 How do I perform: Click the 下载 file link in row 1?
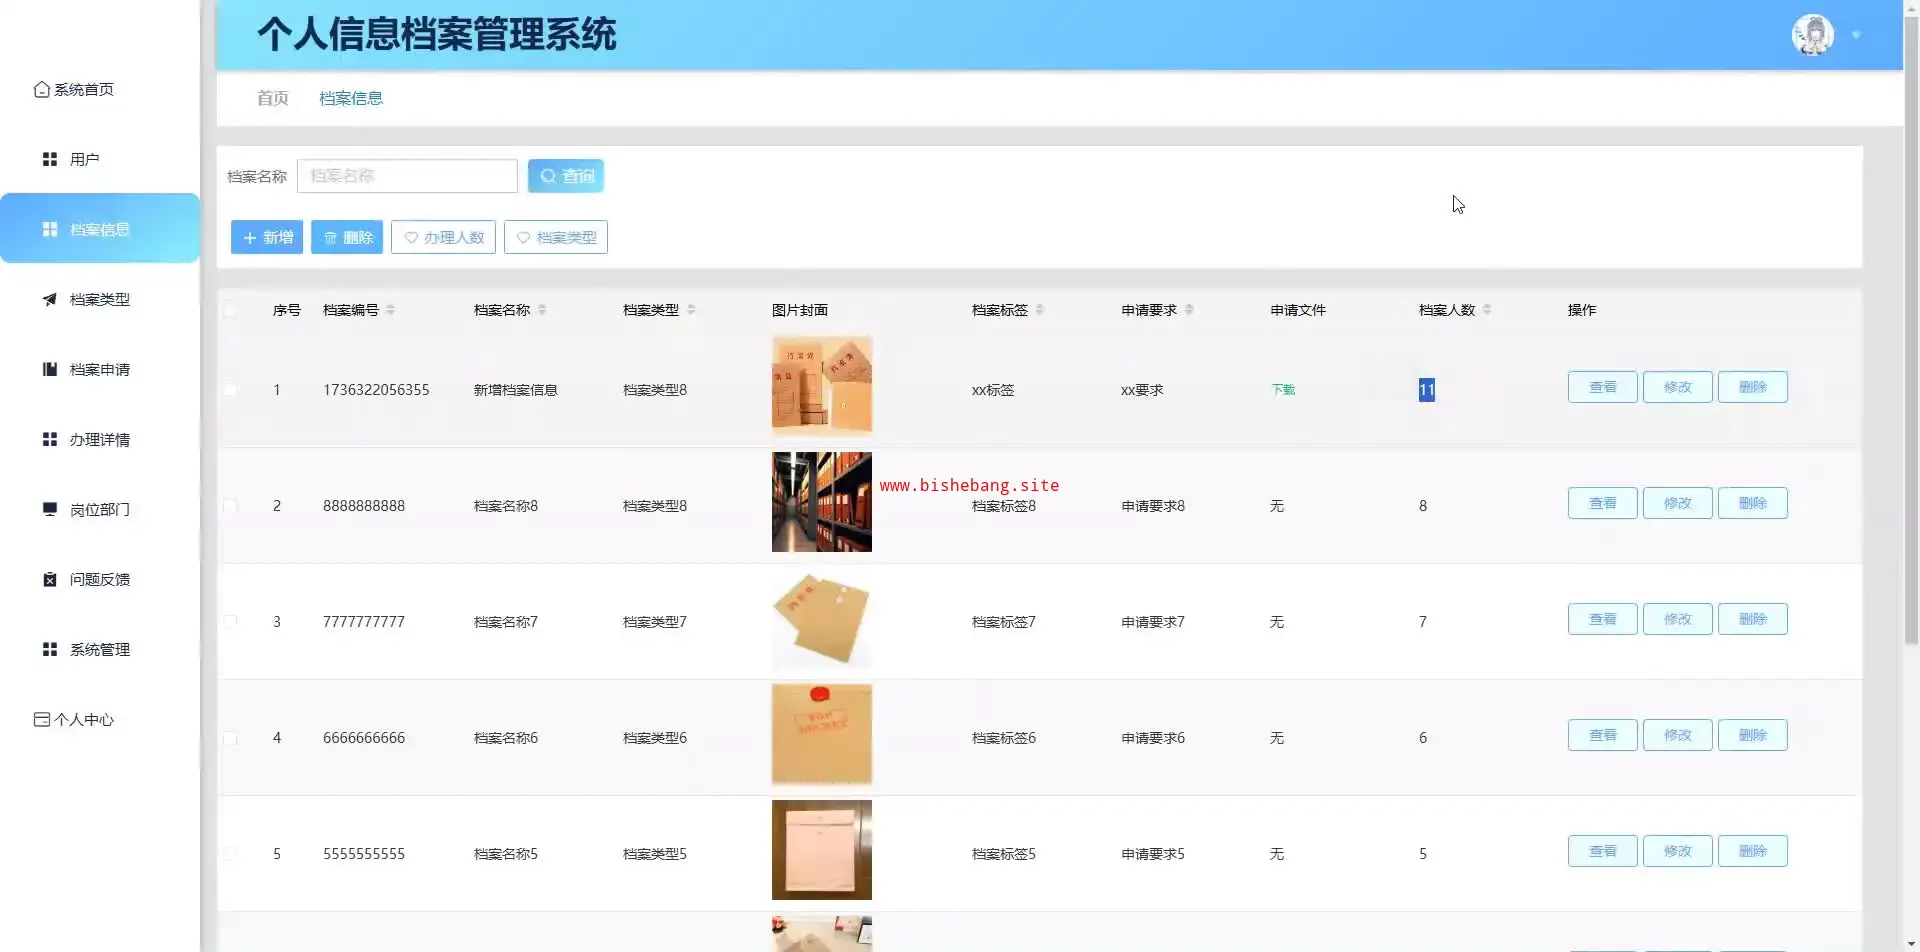click(x=1283, y=390)
